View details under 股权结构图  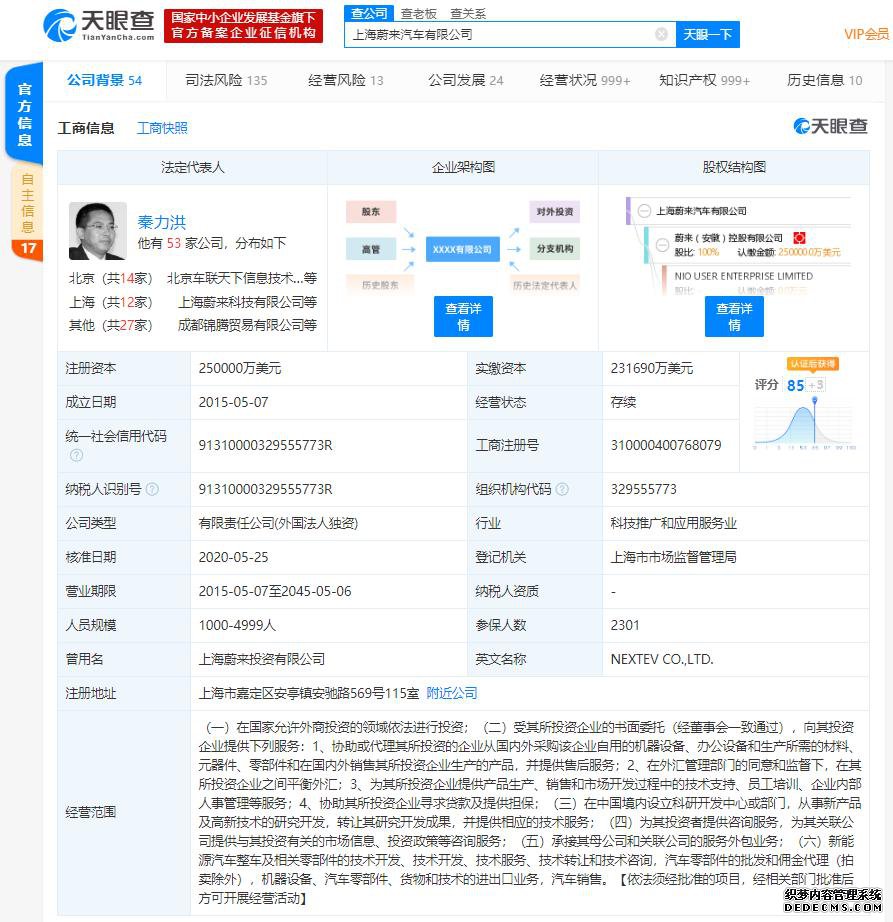click(734, 316)
